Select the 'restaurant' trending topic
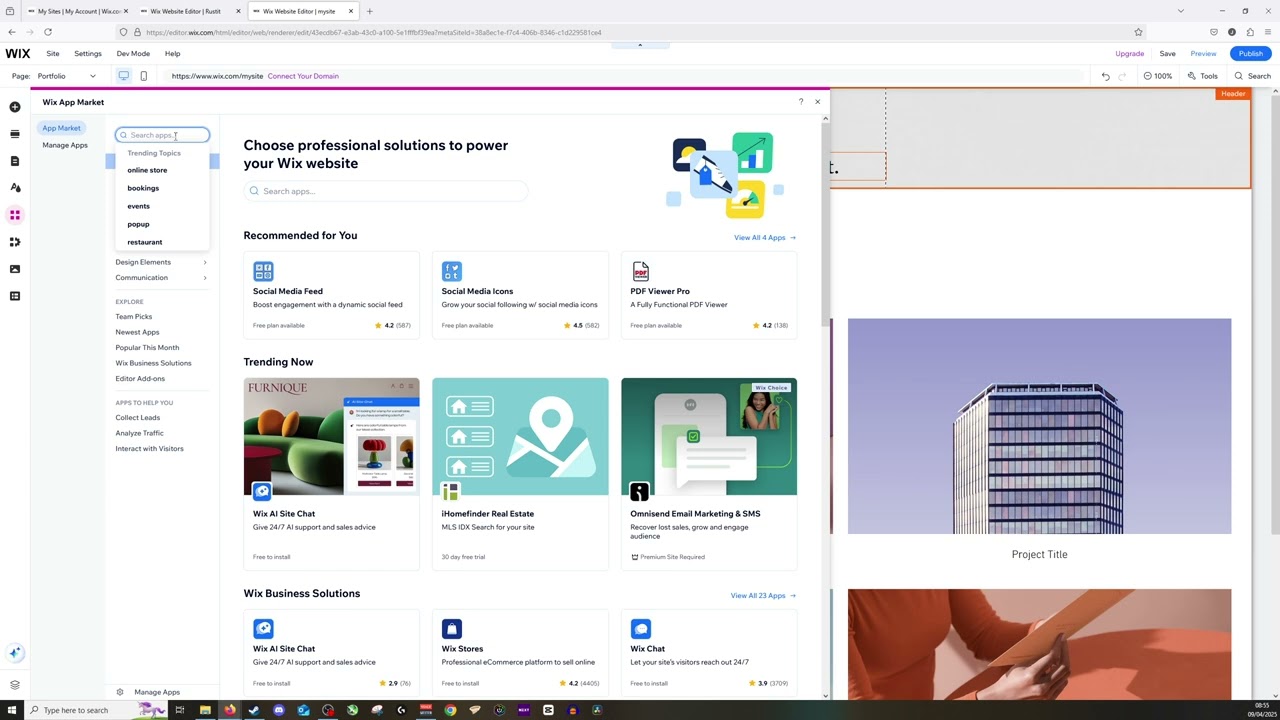 point(144,242)
